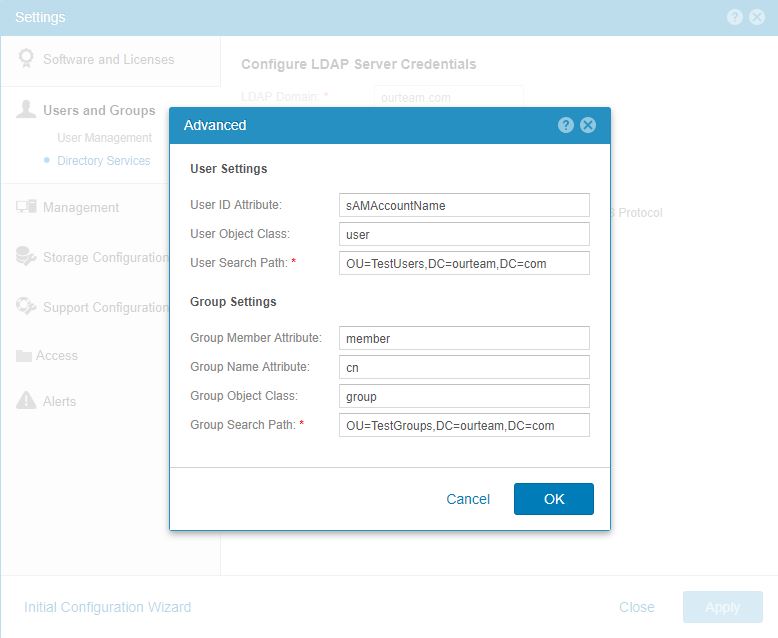Select Directory Services in sidebar
Screen dimensions: 778x638
pos(103,161)
